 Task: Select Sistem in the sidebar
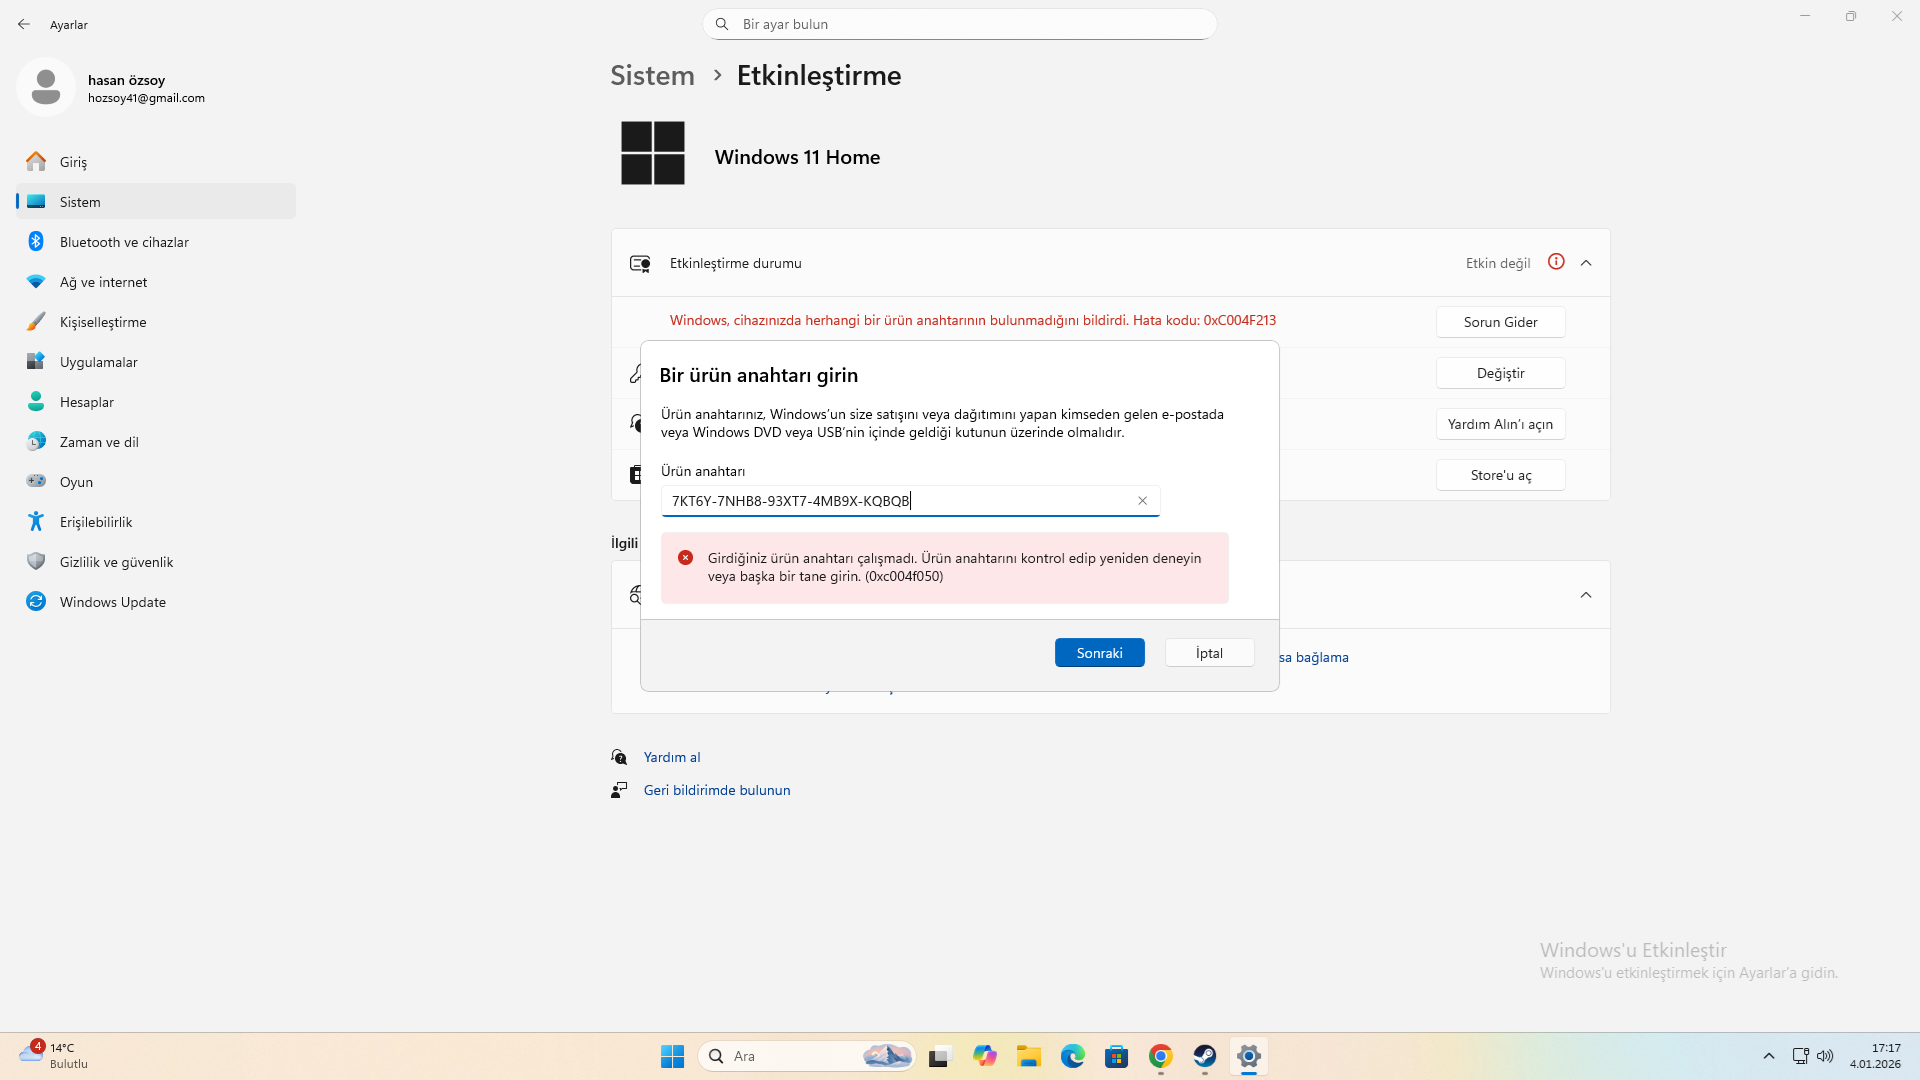156,201
